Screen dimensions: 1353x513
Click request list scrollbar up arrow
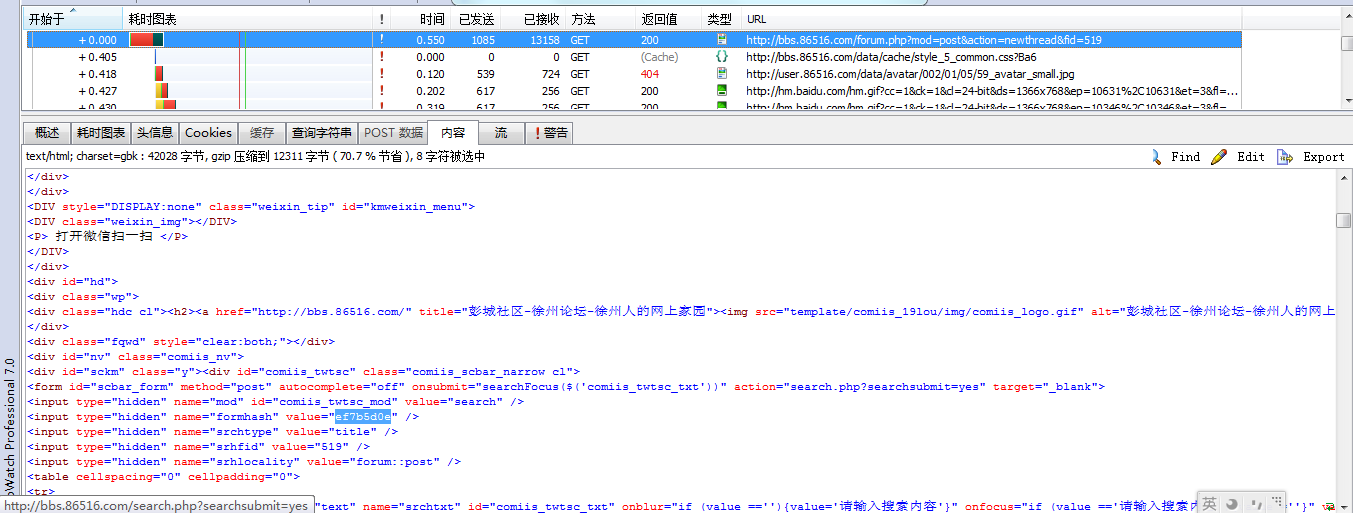pyautogui.click(x=1347, y=17)
